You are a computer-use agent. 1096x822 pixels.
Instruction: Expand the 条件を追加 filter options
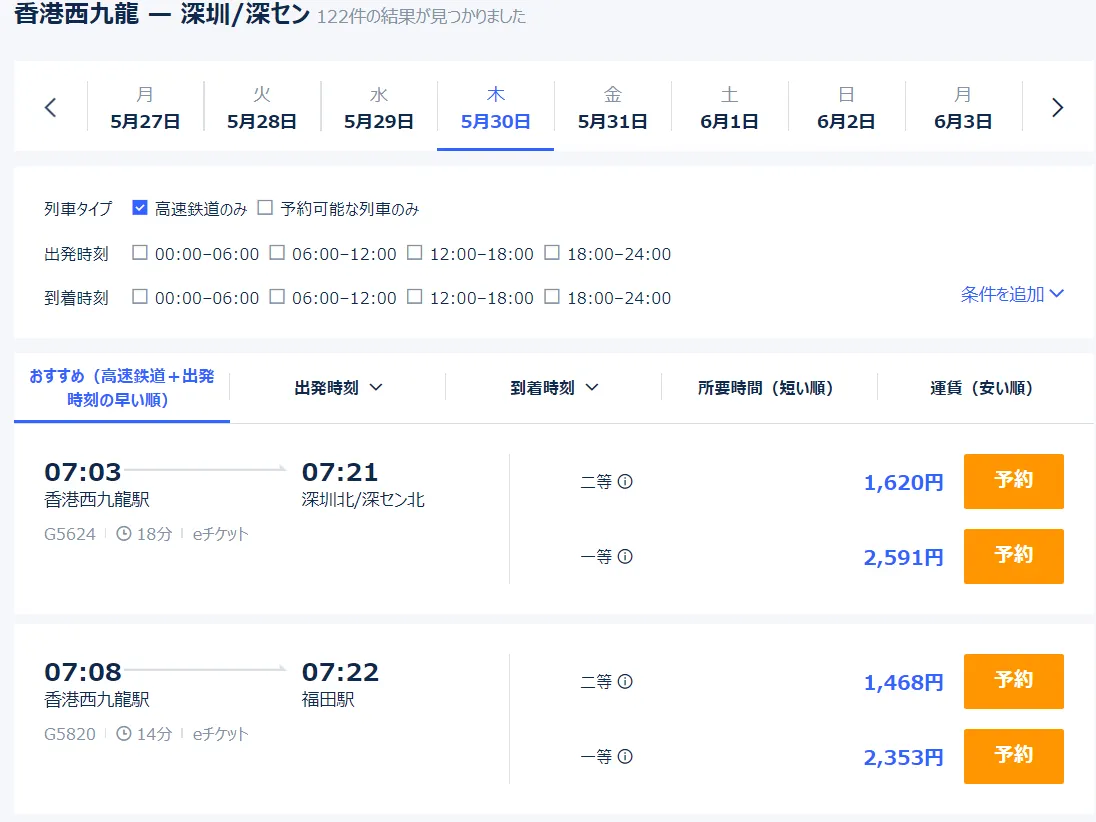coord(1012,294)
